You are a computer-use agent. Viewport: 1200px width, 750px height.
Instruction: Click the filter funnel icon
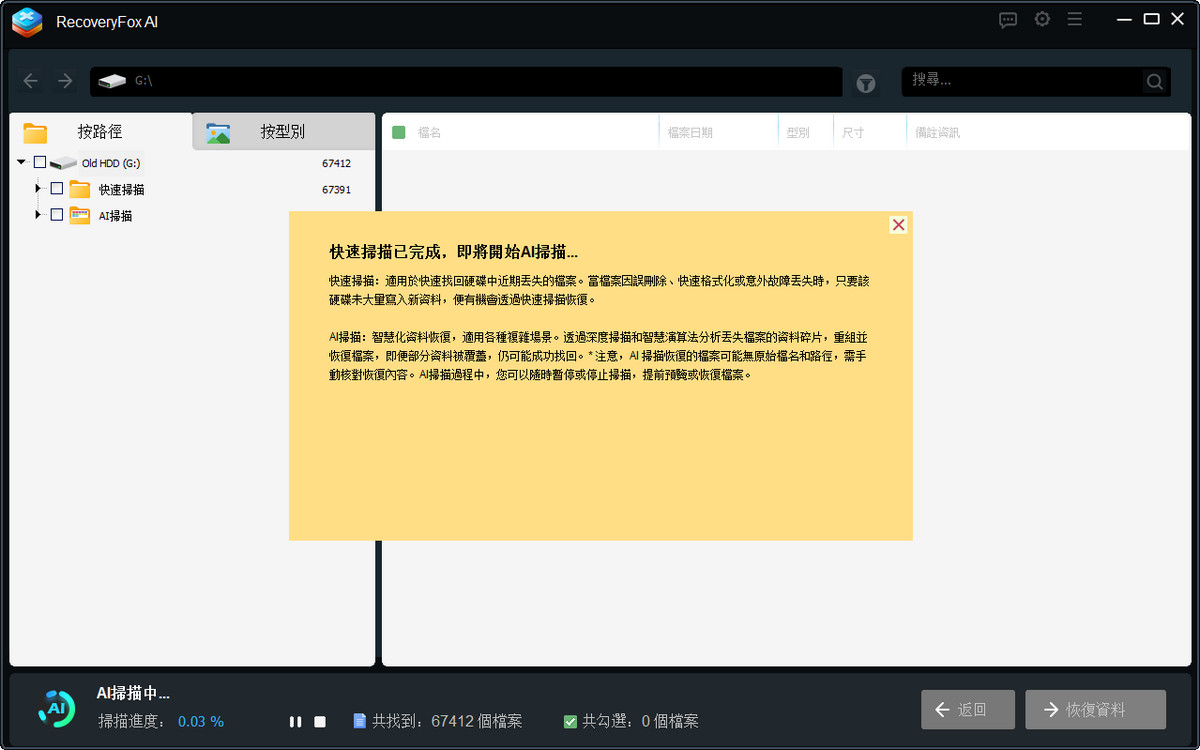pos(866,83)
